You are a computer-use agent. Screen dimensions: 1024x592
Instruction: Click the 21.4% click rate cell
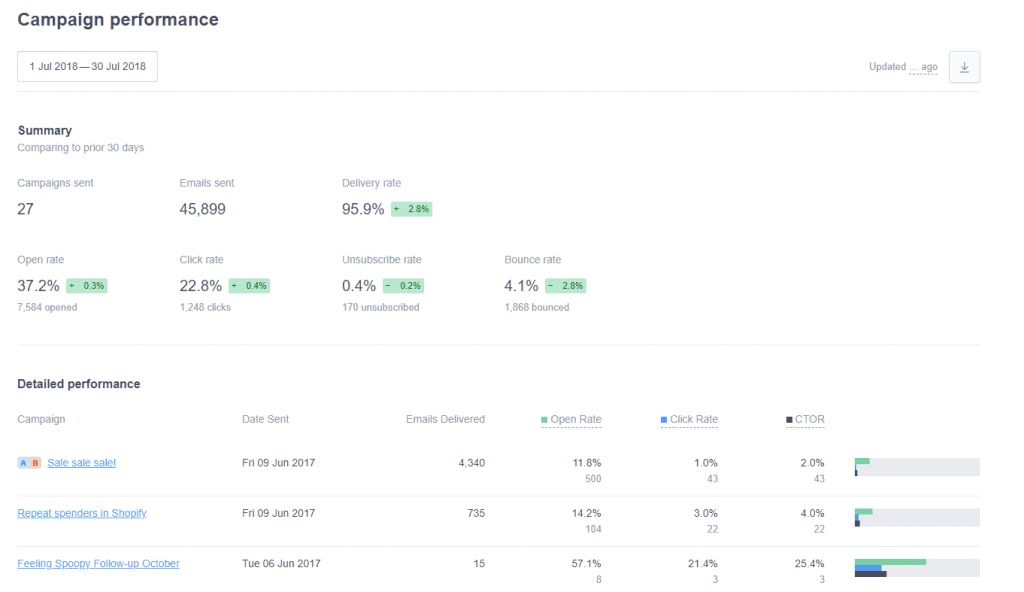point(703,563)
